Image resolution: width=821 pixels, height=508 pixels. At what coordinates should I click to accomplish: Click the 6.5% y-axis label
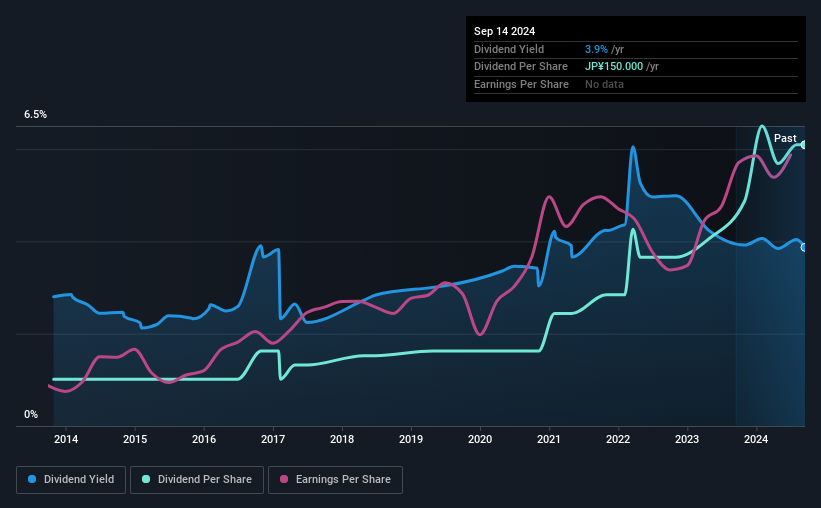(x=36, y=115)
